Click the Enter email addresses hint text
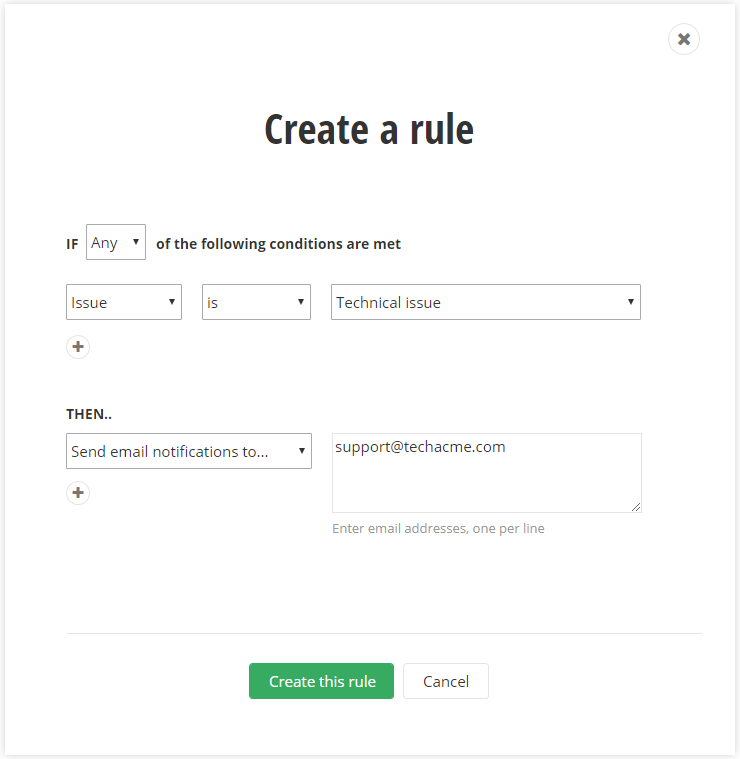Image resolution: width=740 pixels, height=759 pixels. 438,528
